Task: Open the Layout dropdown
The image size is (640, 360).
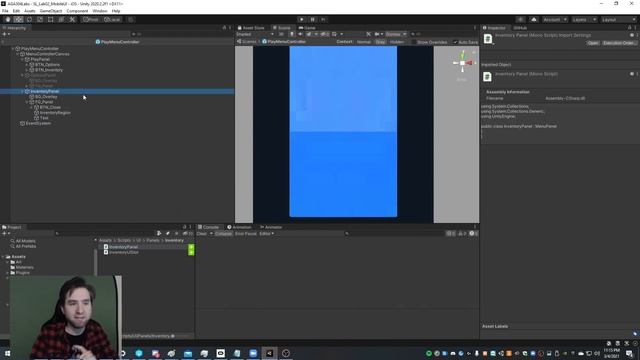Action: pos(618,19)
